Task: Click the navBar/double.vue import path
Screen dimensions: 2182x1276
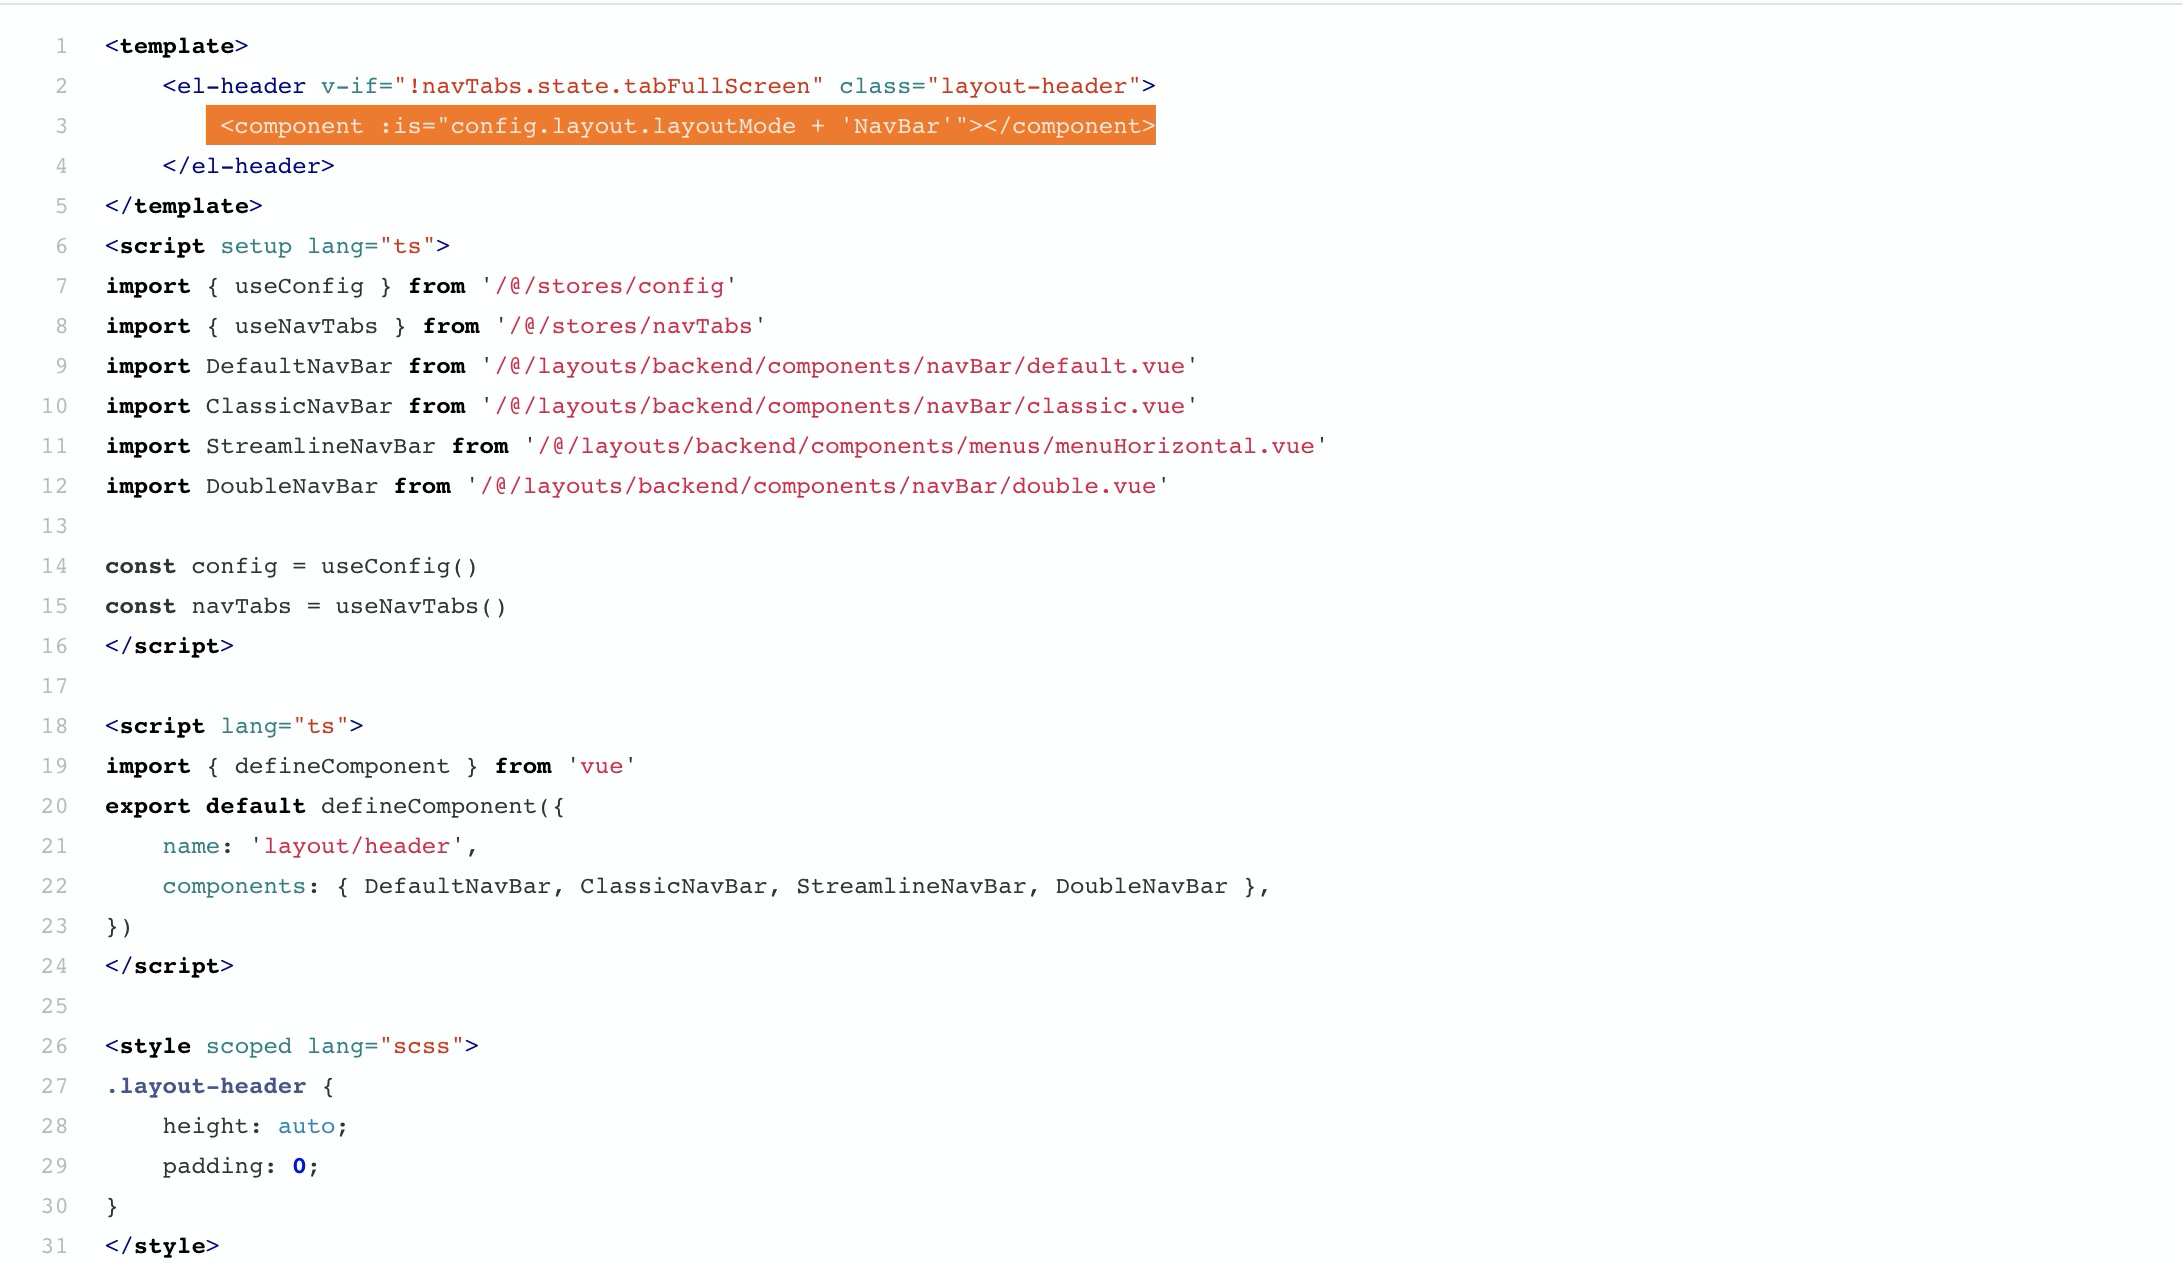Action: click(x=817, y=486)
